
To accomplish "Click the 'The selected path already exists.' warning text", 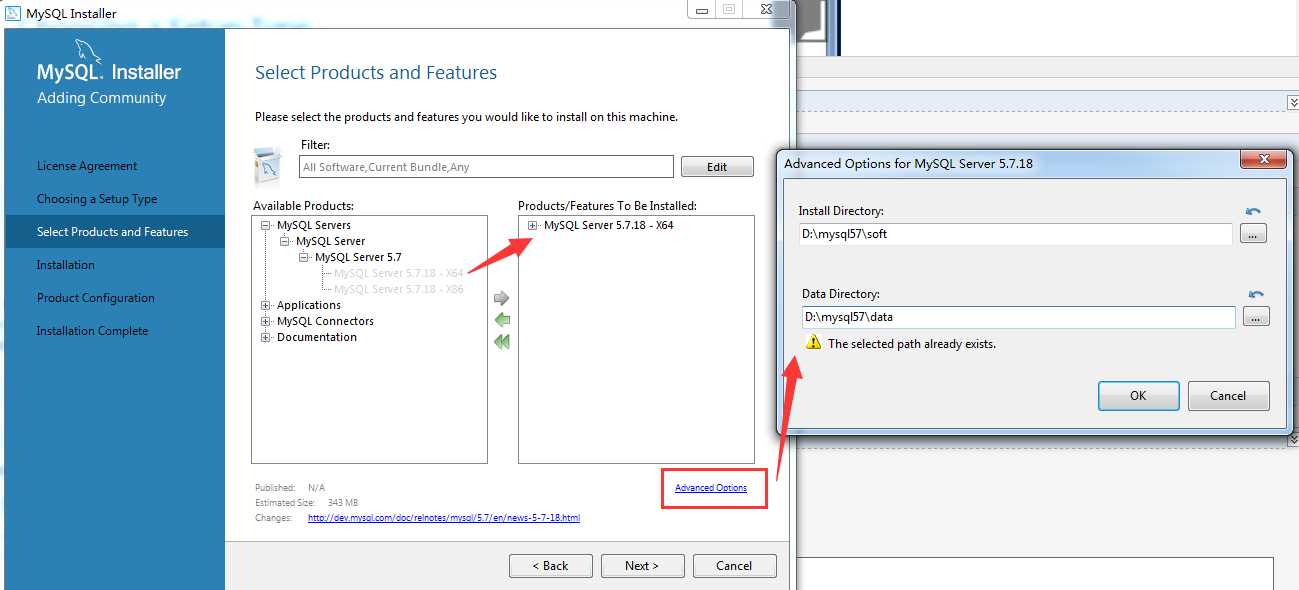I will tap(912, 344).
